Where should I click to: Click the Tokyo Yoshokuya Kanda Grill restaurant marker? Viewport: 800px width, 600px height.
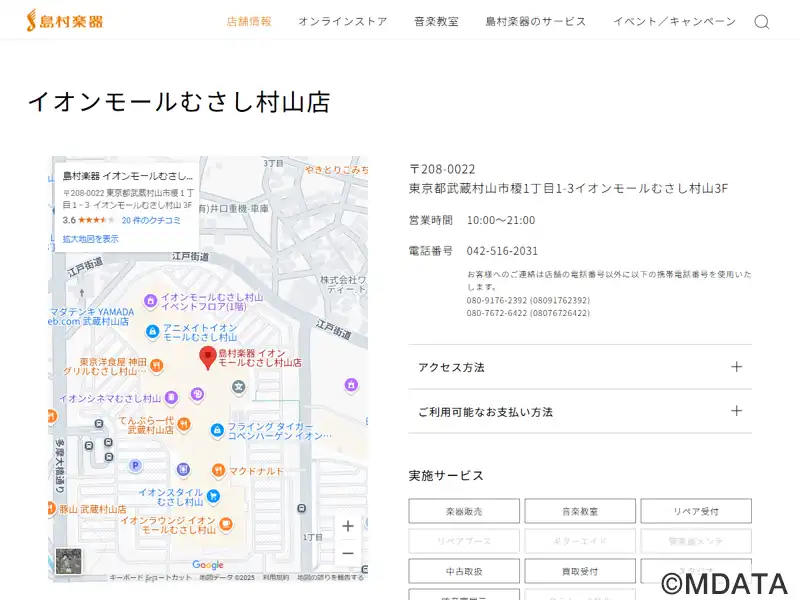(157, 365)
